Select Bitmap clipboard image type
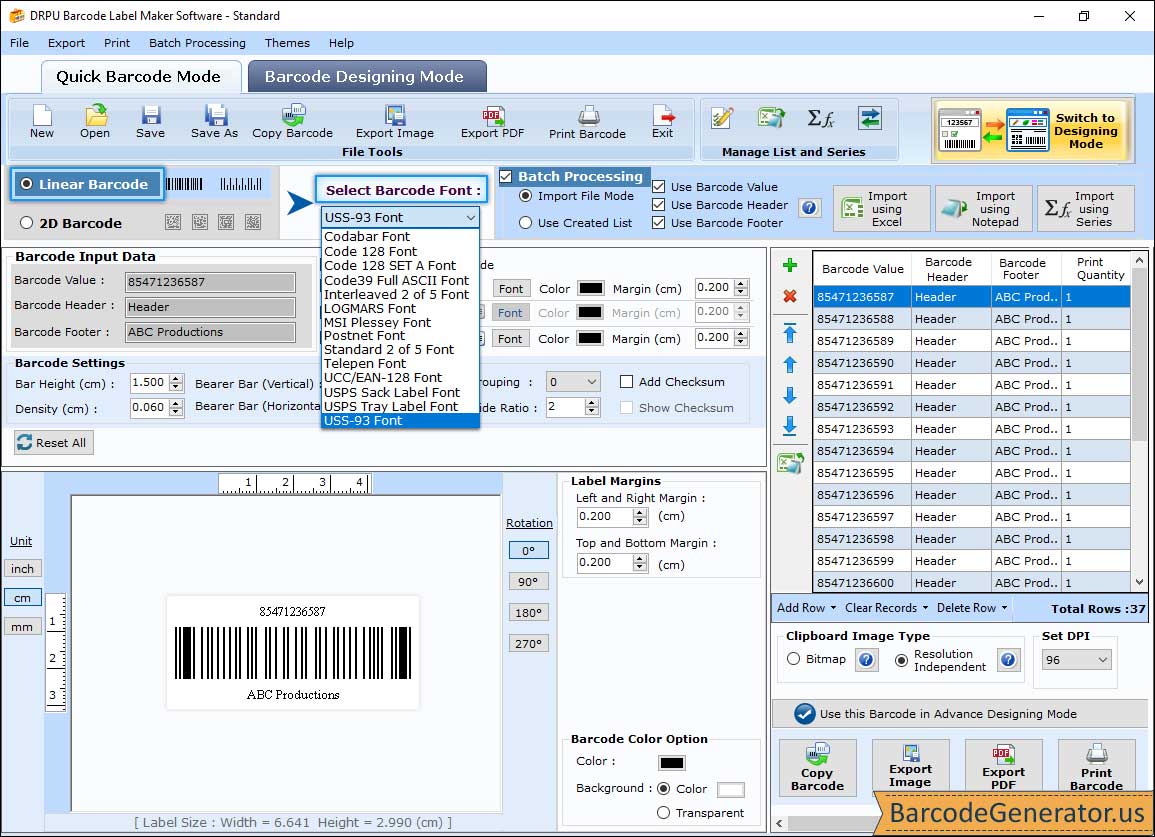The height and width of the screenshot is (837, 1155). 793,659
